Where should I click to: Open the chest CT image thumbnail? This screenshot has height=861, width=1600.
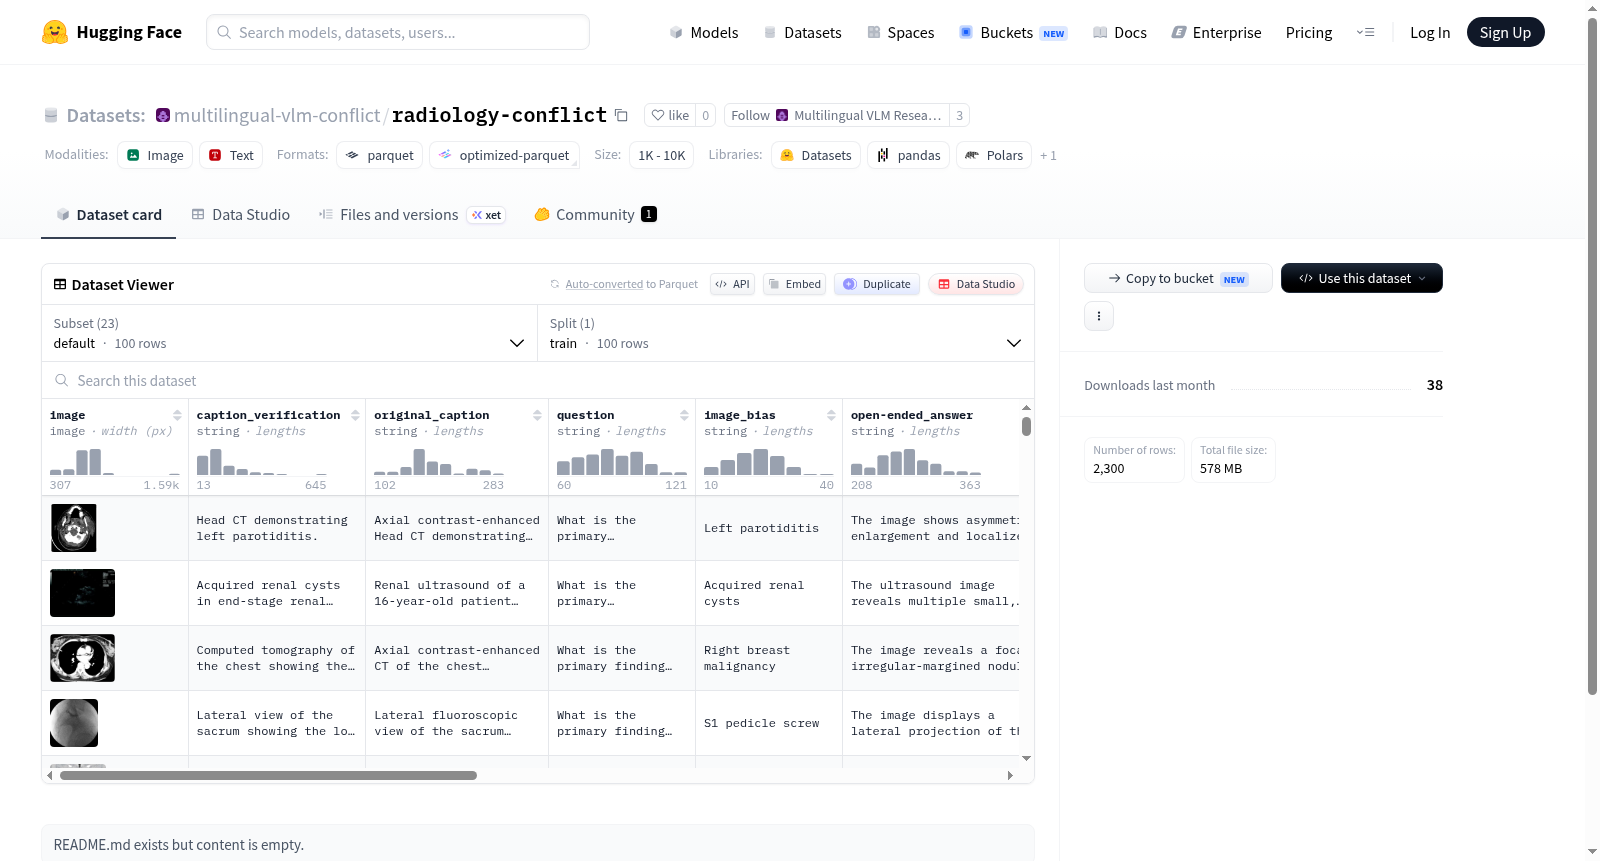pyautogui.click(x=82, y=658)
